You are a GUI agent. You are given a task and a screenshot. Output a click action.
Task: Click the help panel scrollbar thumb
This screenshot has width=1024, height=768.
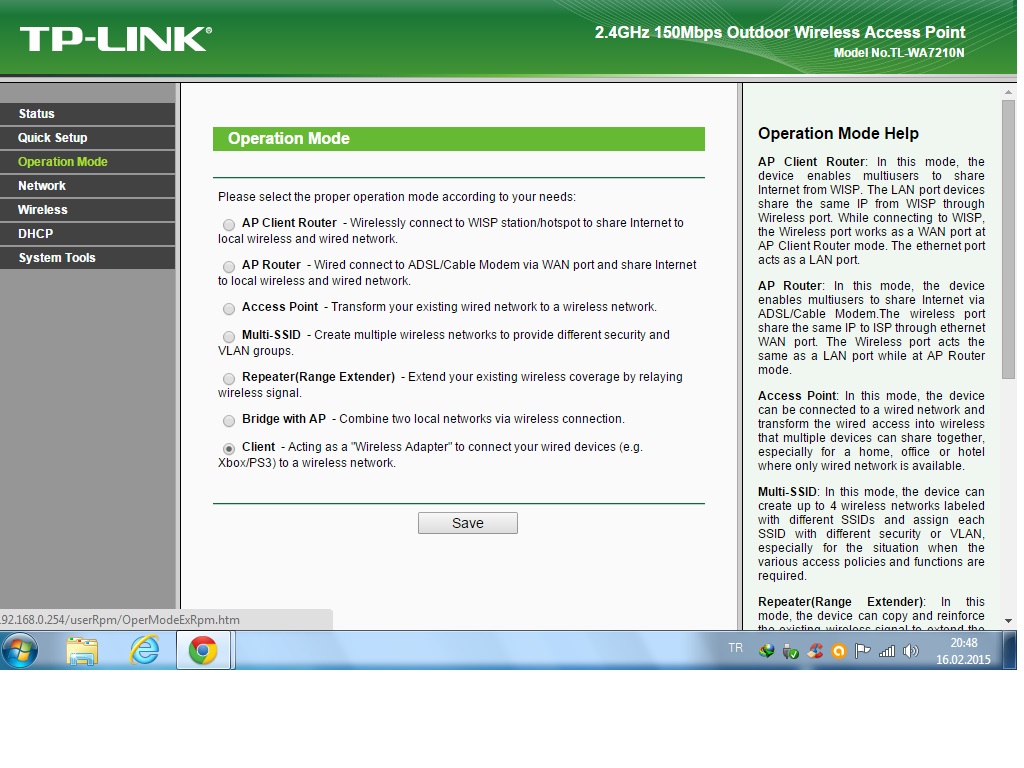1009,238
